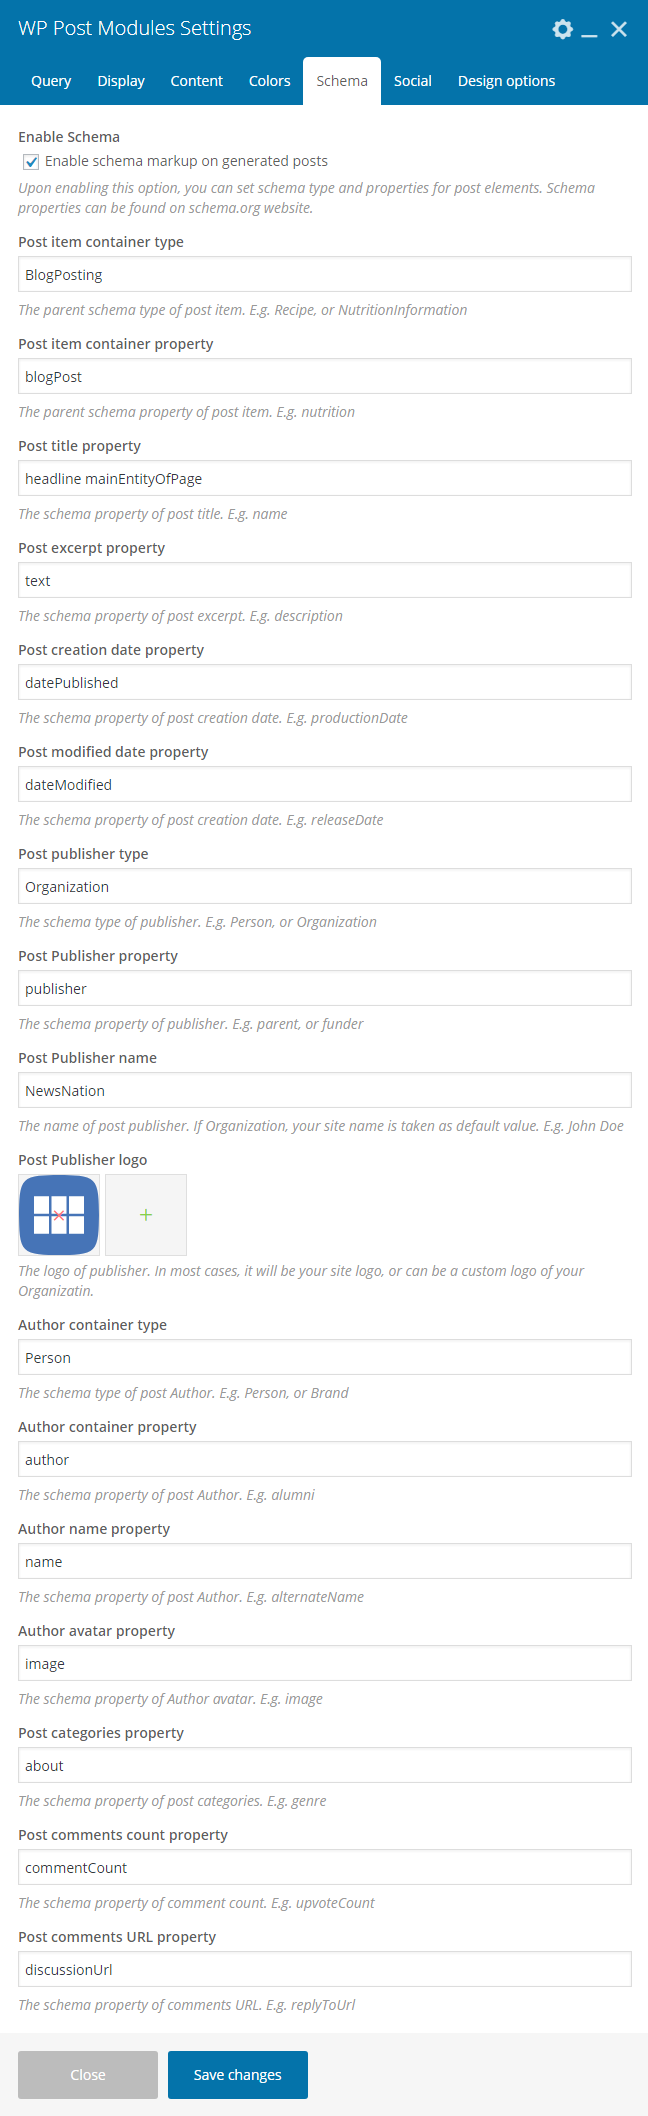648x2116 pixels.
Task: Open the Display tab
Action: (x=121, y=81)
